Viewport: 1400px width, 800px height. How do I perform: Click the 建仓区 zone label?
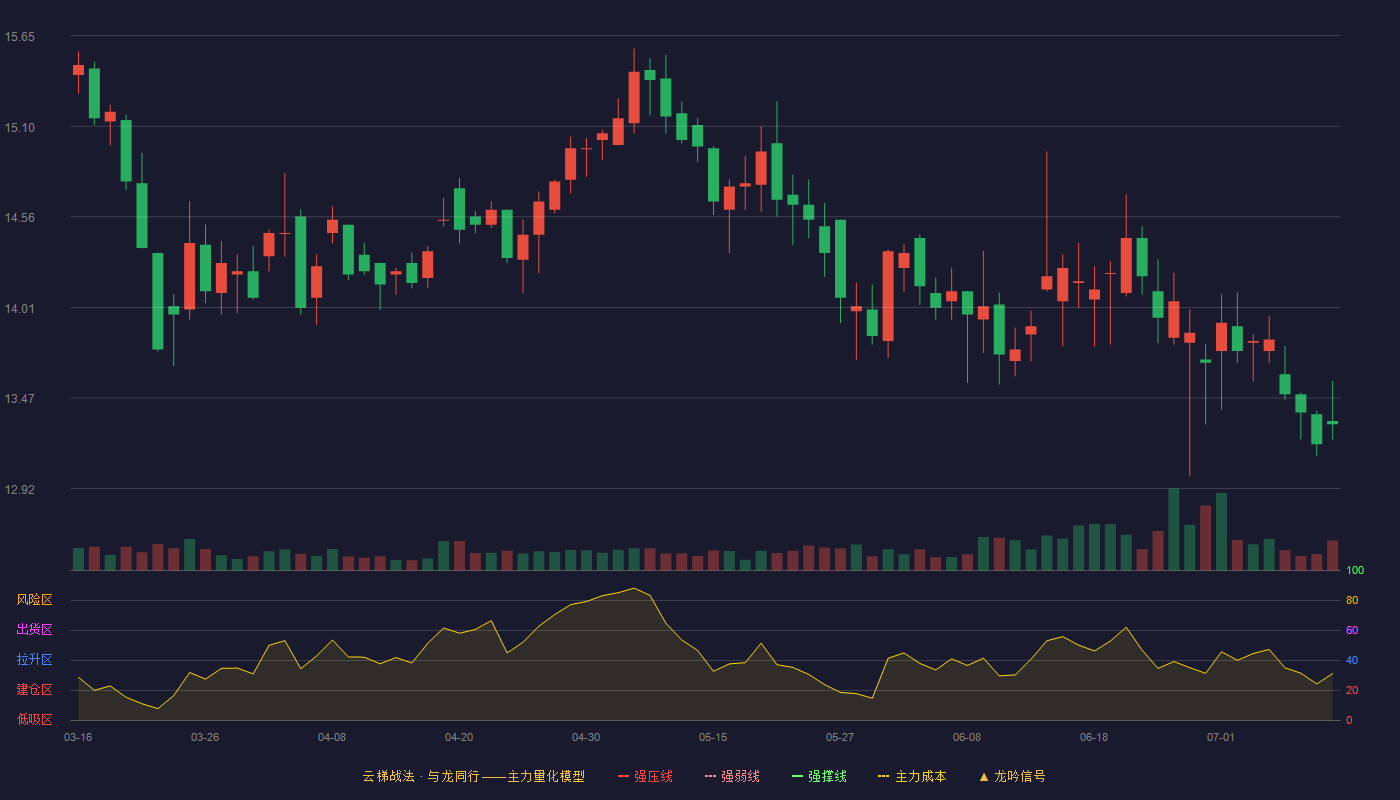34,690
